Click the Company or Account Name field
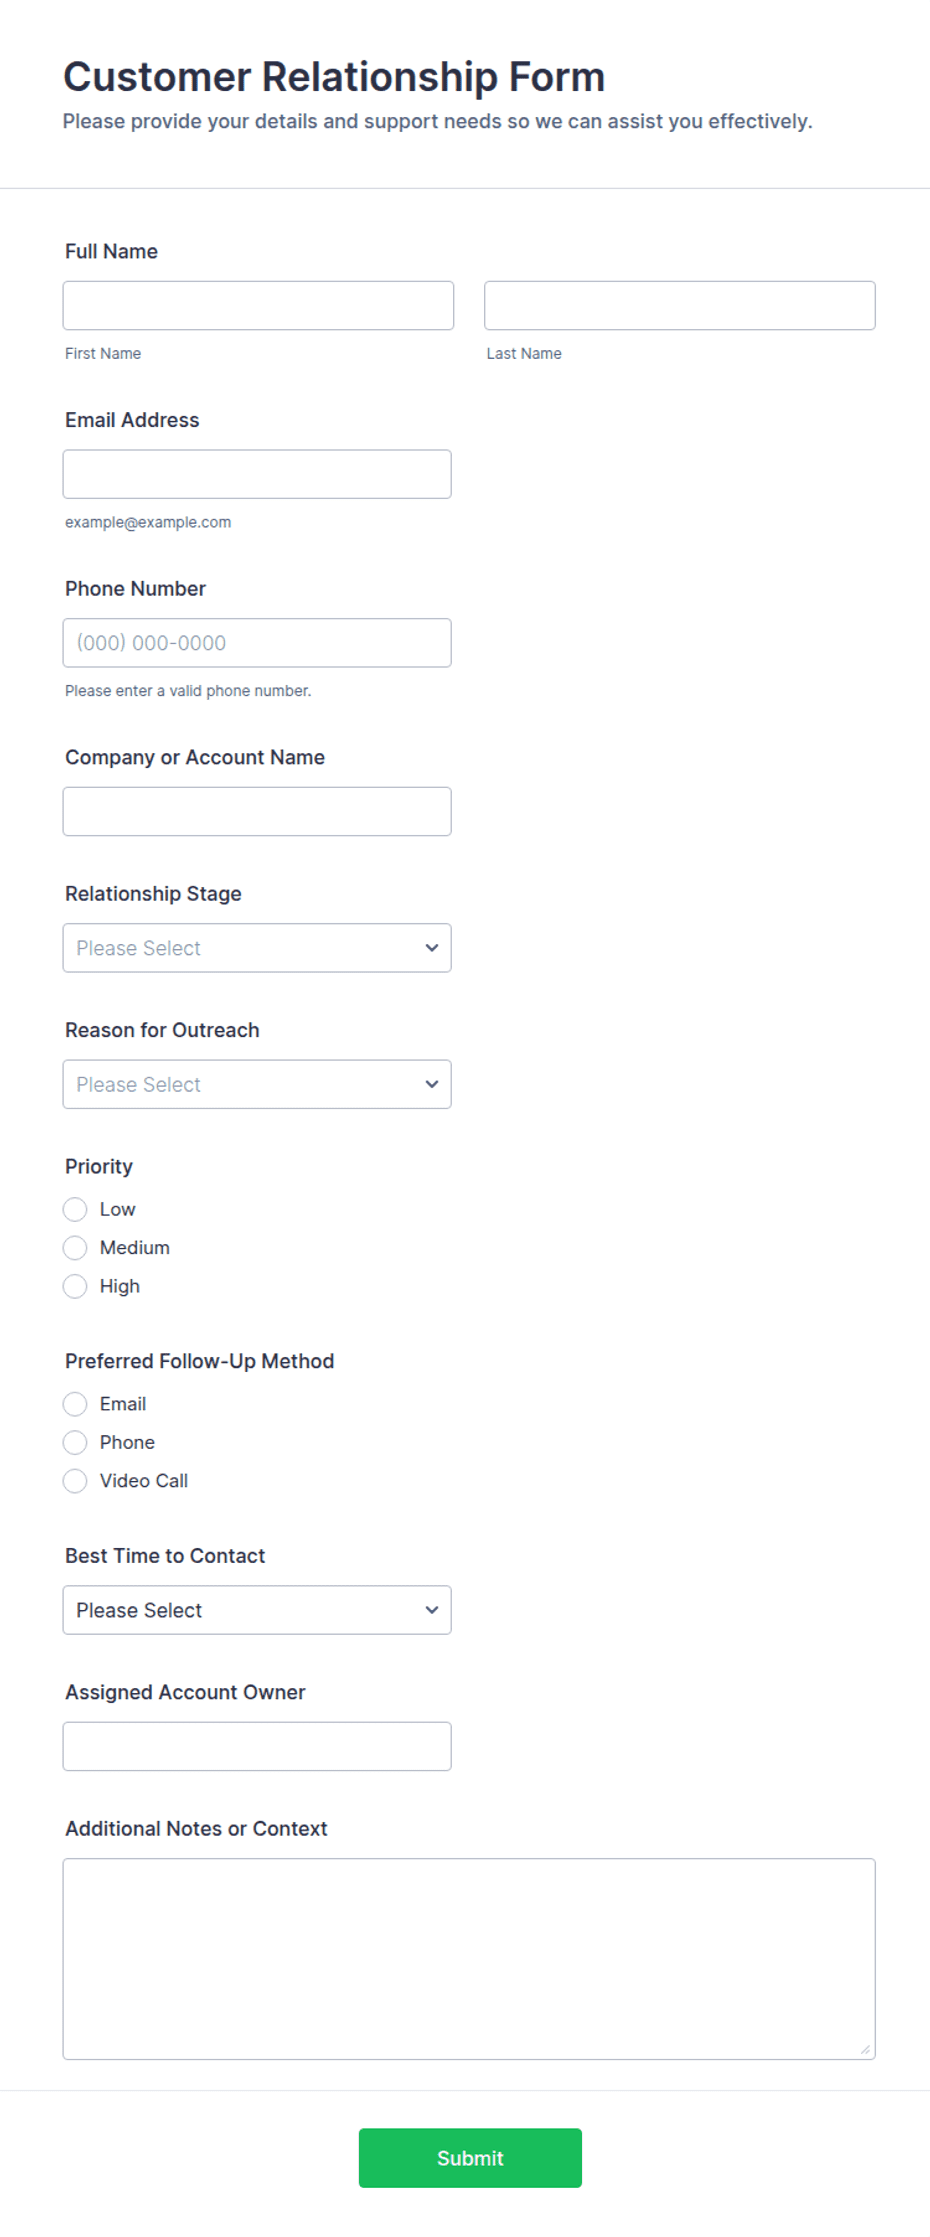Viewport: 930px width, 2237px height. click(x=257, y=811)
